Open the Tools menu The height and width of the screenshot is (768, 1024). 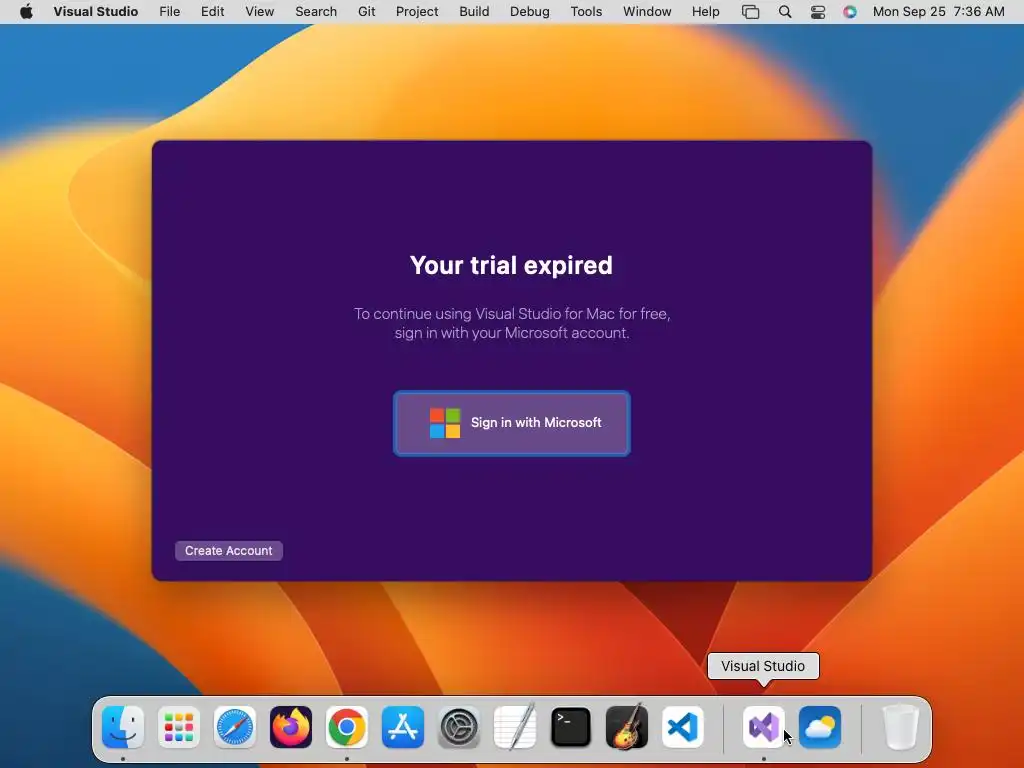(x=586, y=12)
